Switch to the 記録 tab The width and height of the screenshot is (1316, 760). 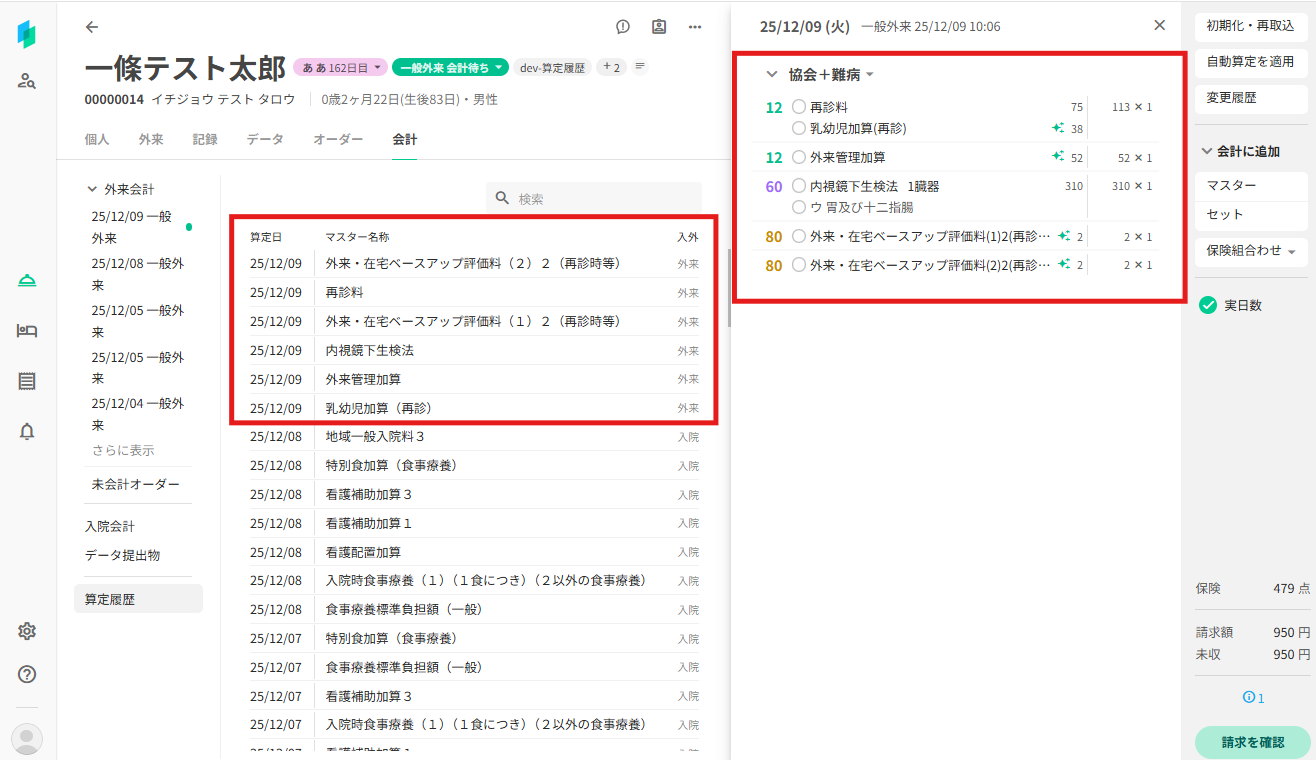tap(205, 140)
